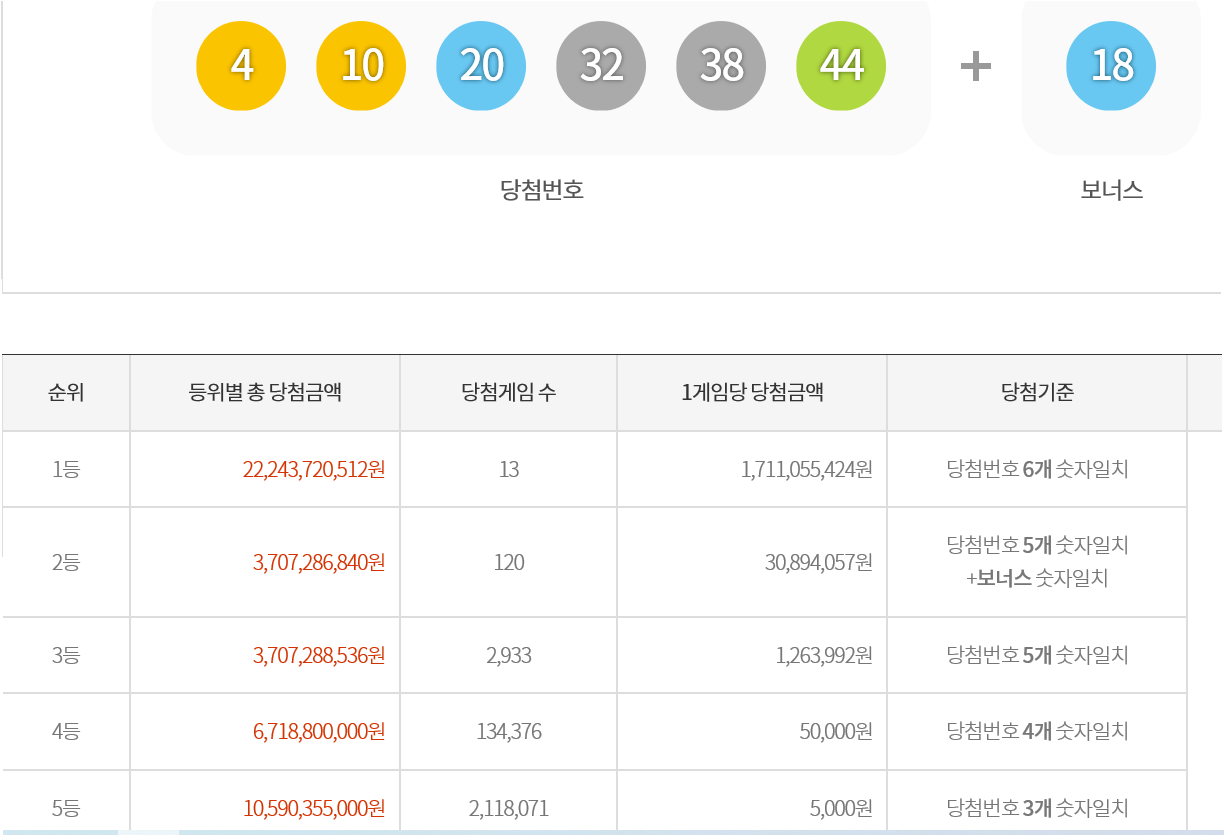
Task: Select the 2등 rank cell
Action: (66, 562)
